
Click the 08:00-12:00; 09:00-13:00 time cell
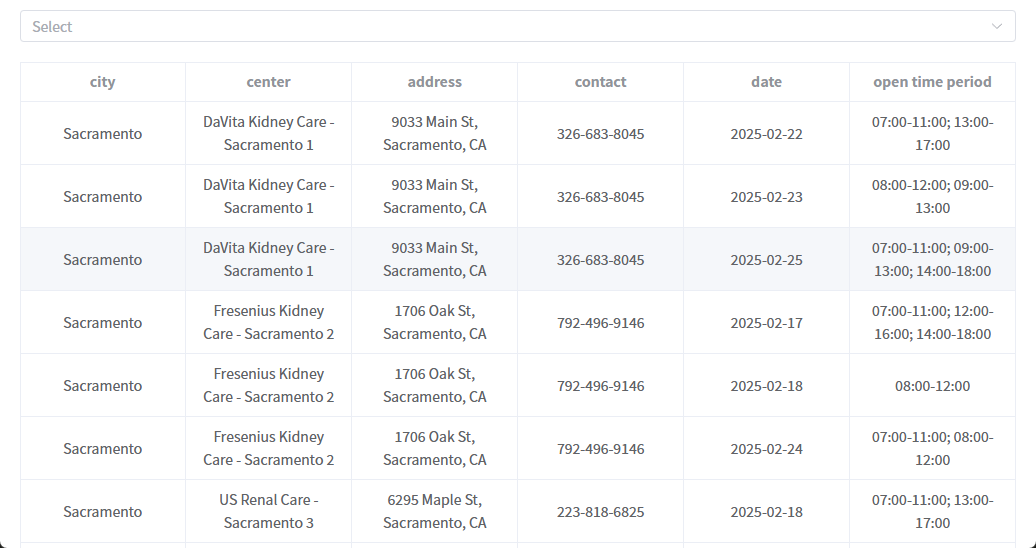[932, 197]
